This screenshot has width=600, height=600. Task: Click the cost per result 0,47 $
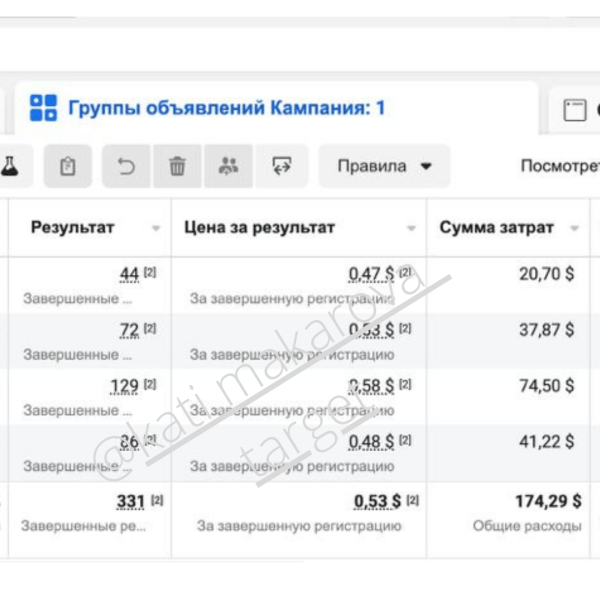click(371, 274)
